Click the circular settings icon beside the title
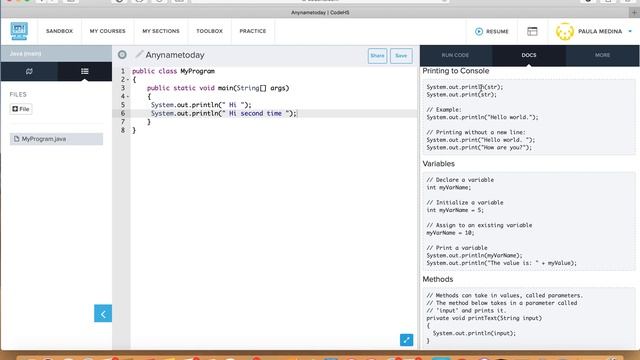640x360 pixels. (x=122, y=55)
